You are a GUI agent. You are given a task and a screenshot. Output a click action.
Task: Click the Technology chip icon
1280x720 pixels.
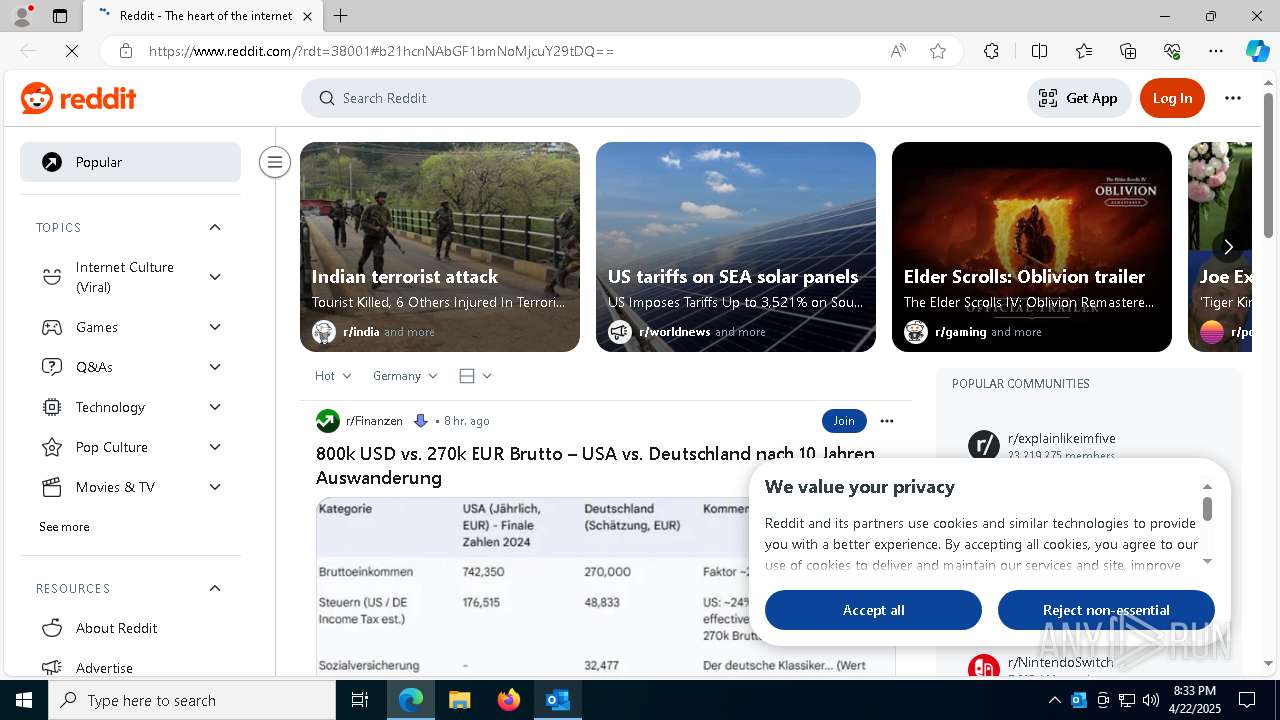pyautogui.click(x=52, y=407)
